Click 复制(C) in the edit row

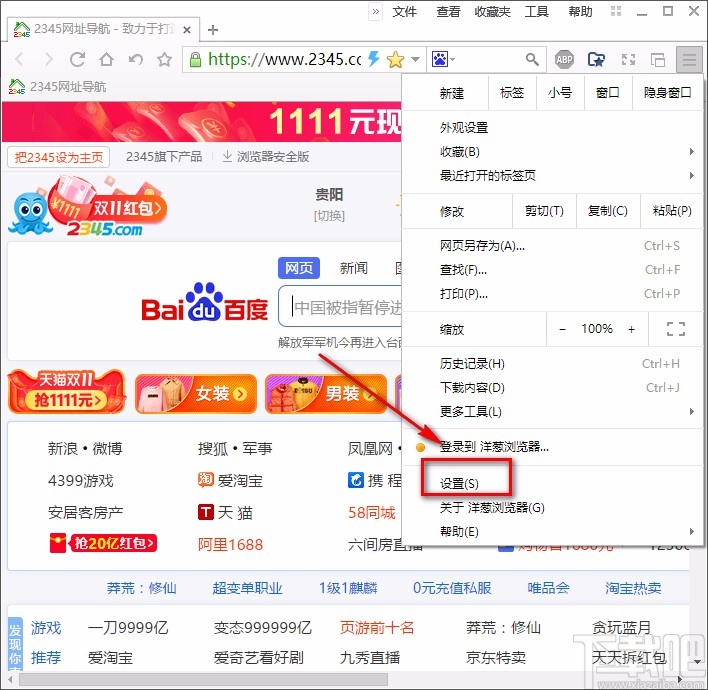click(608, 211)
